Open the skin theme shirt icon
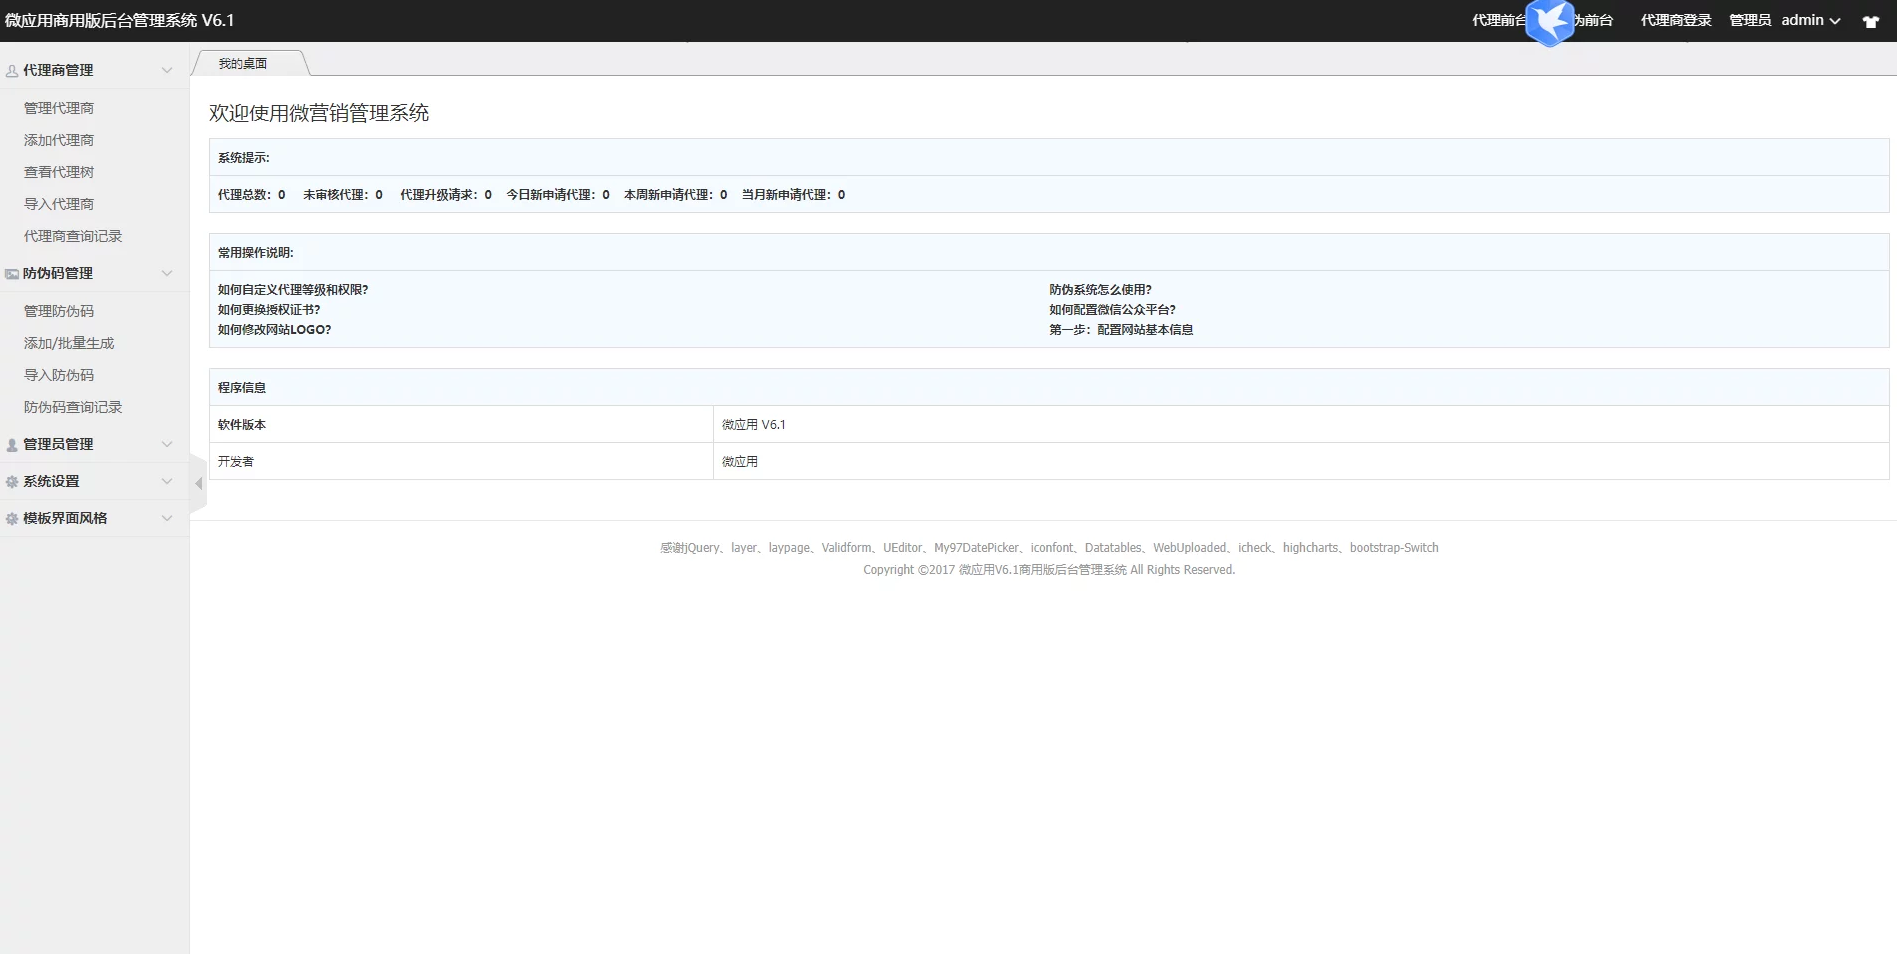The width and height of the screenshot is (1897, 954). tap(1870, 21)
